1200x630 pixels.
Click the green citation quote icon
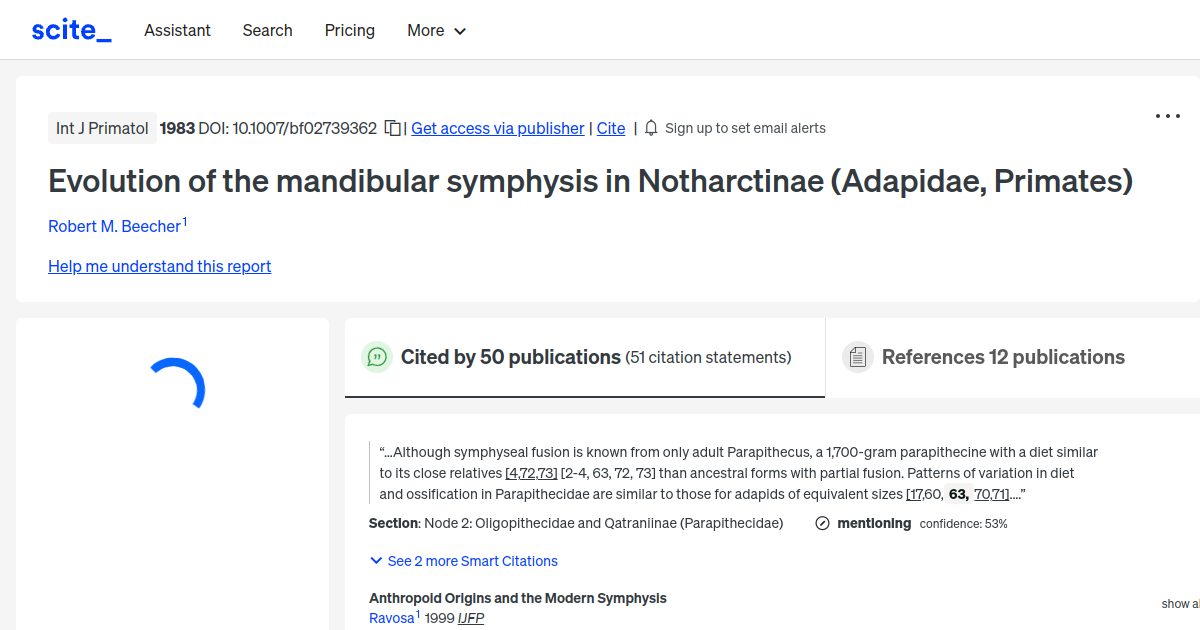[377, 357]
